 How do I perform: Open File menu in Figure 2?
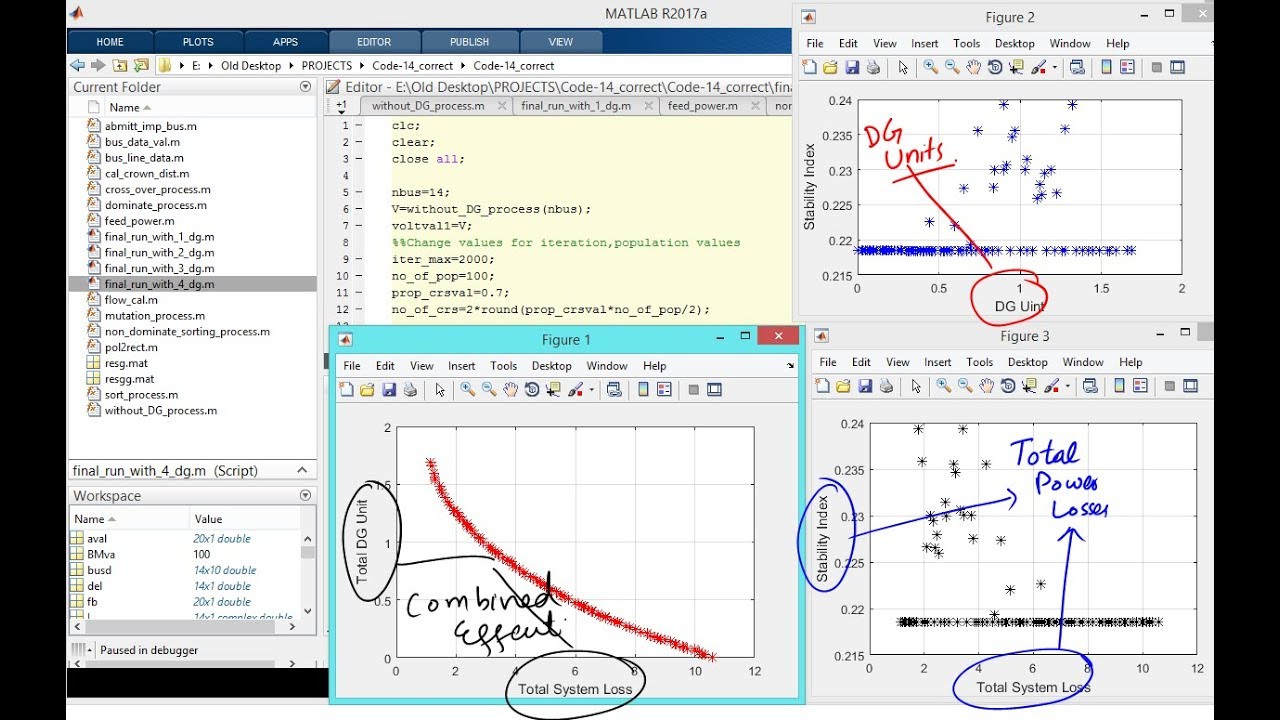815,44
